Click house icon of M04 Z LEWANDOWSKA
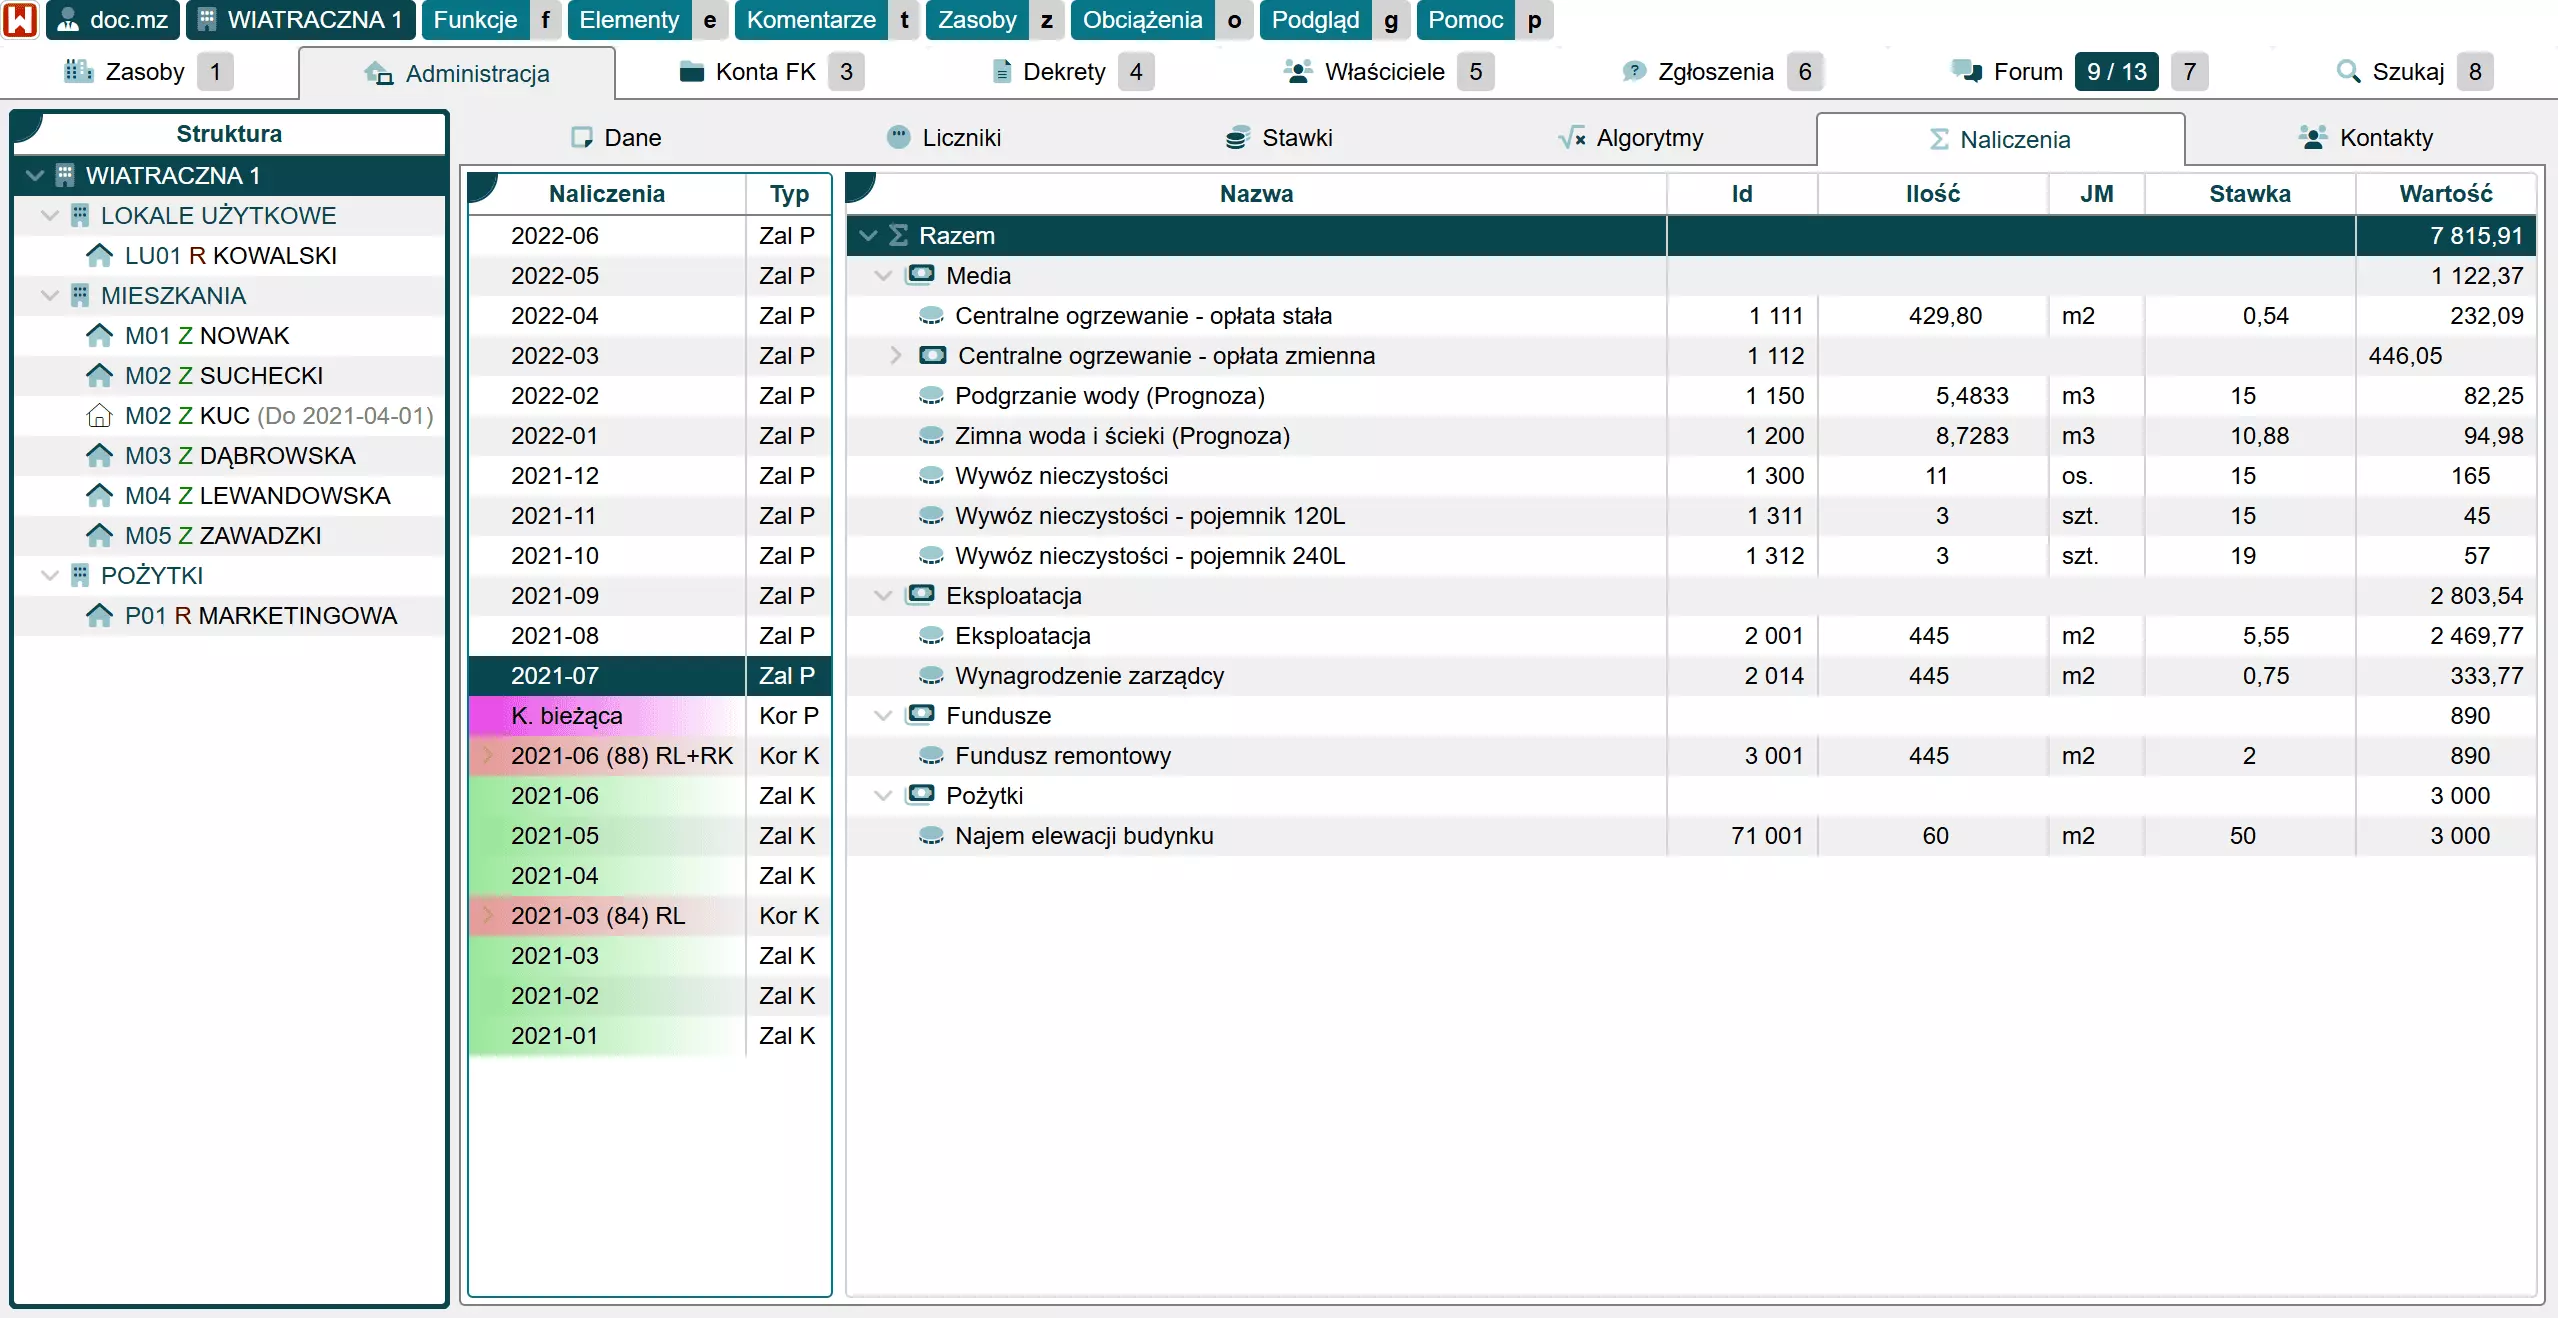The height and width of the screenshot is (1318, 2558). coord(99,495)
